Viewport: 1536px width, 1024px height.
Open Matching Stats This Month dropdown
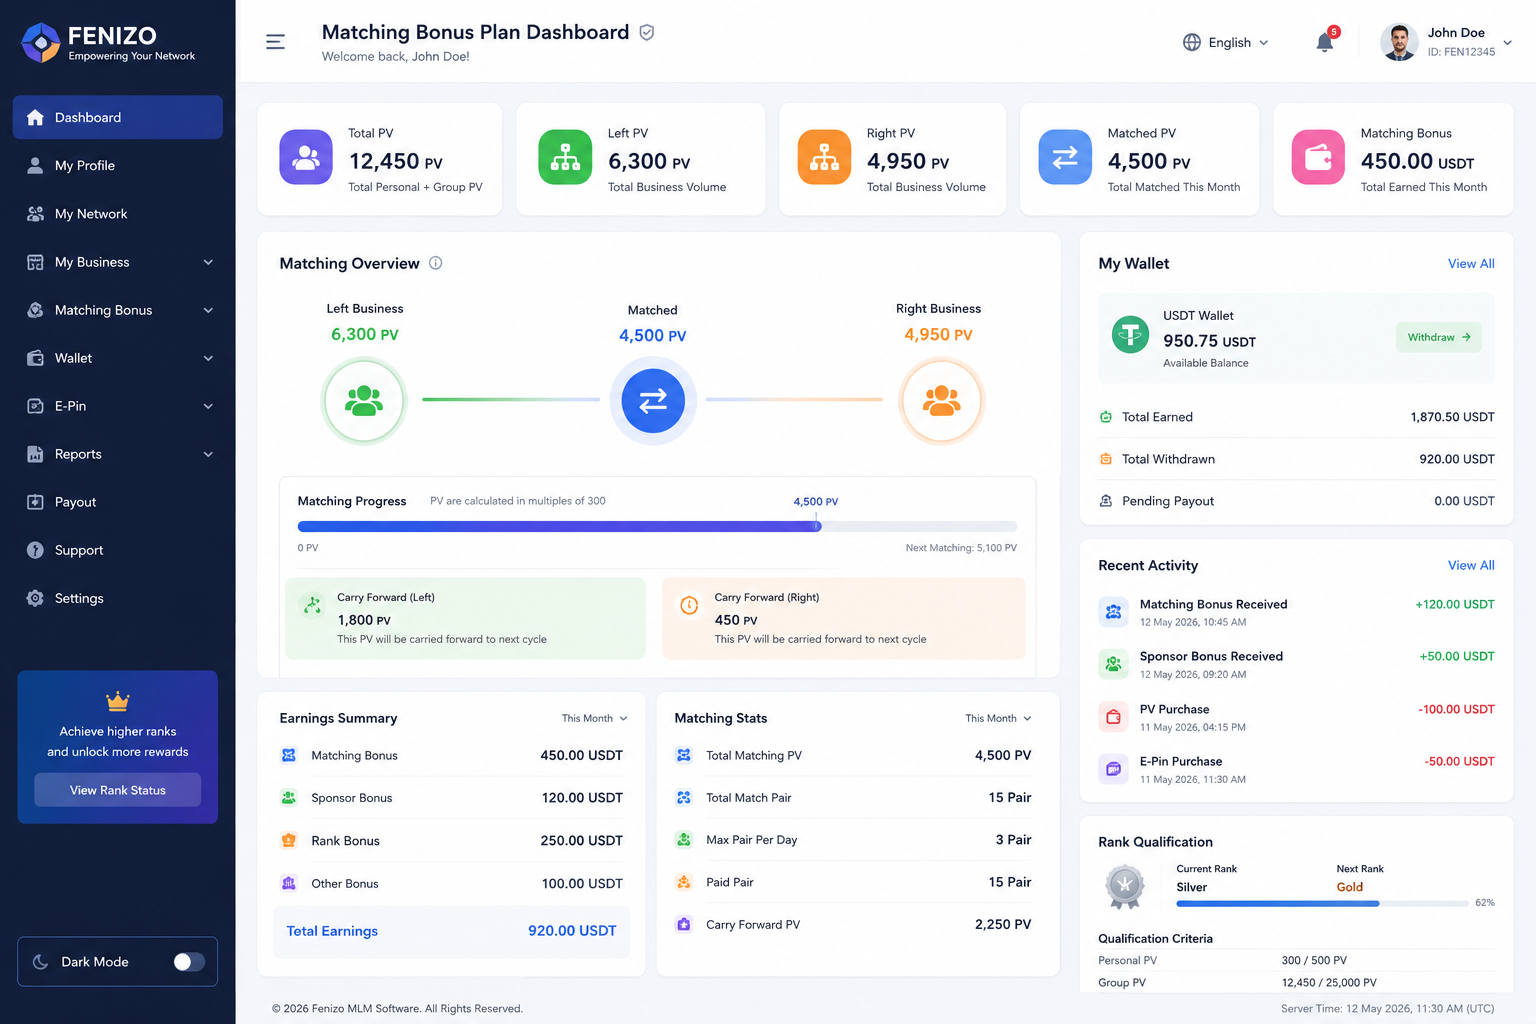click(998, 718)
